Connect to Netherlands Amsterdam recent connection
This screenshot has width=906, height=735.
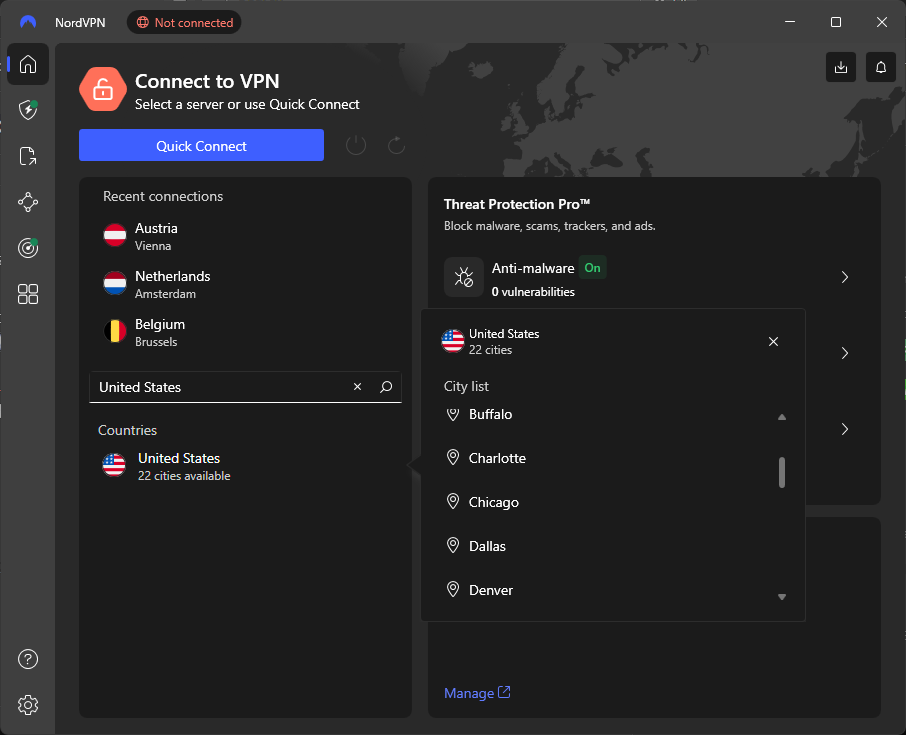(246, 284)
